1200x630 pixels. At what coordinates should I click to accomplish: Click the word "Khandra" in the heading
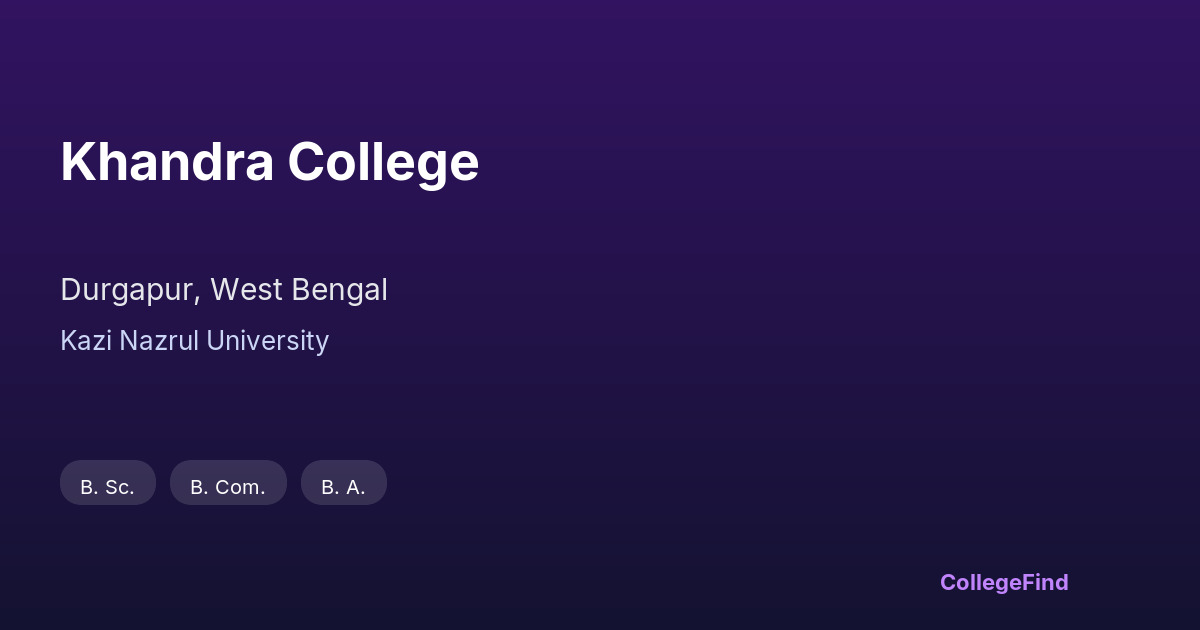point(167,162)
